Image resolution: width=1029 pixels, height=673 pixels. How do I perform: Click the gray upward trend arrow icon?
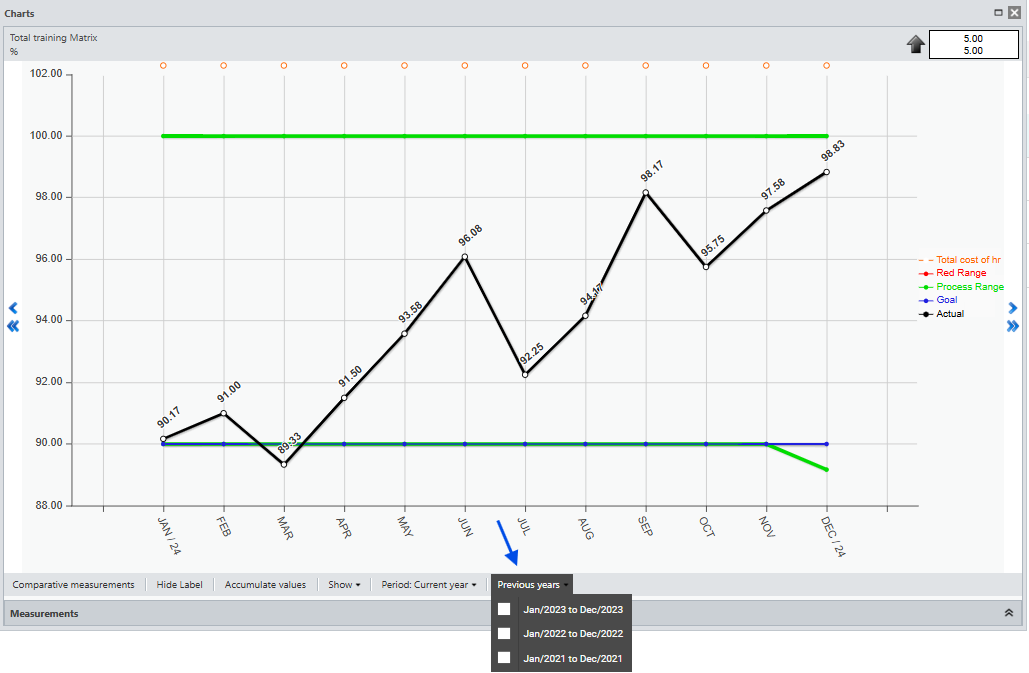915,44
